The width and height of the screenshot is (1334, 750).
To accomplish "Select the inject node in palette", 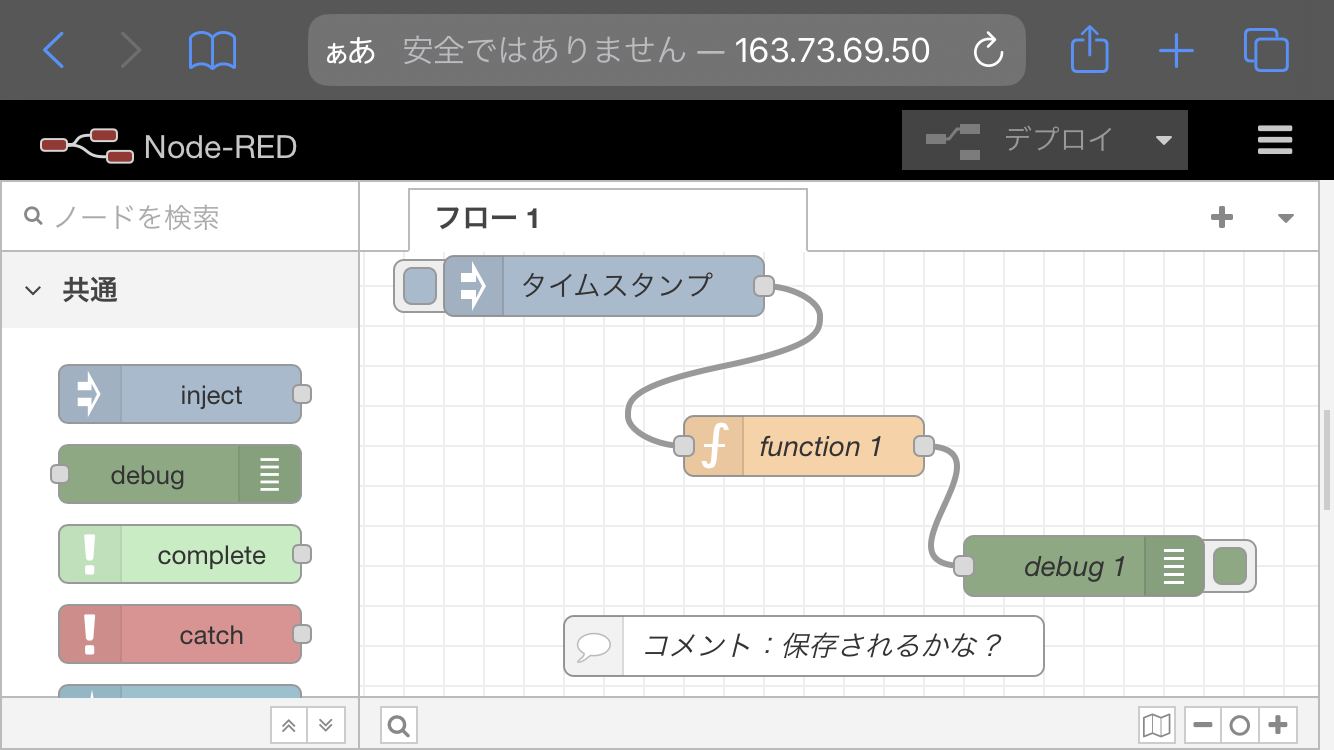I will click(180, 394).
